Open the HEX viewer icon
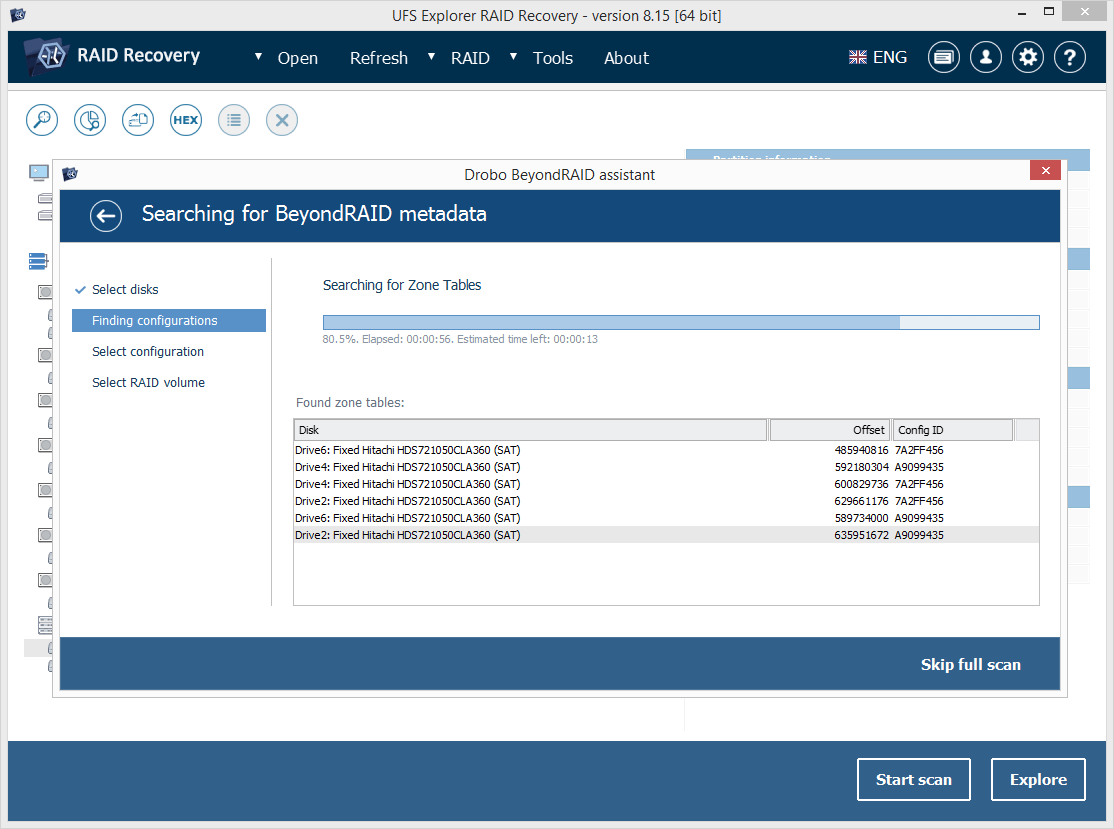The width and height of the screenshot is (1114, 829). tap(185, 120)
